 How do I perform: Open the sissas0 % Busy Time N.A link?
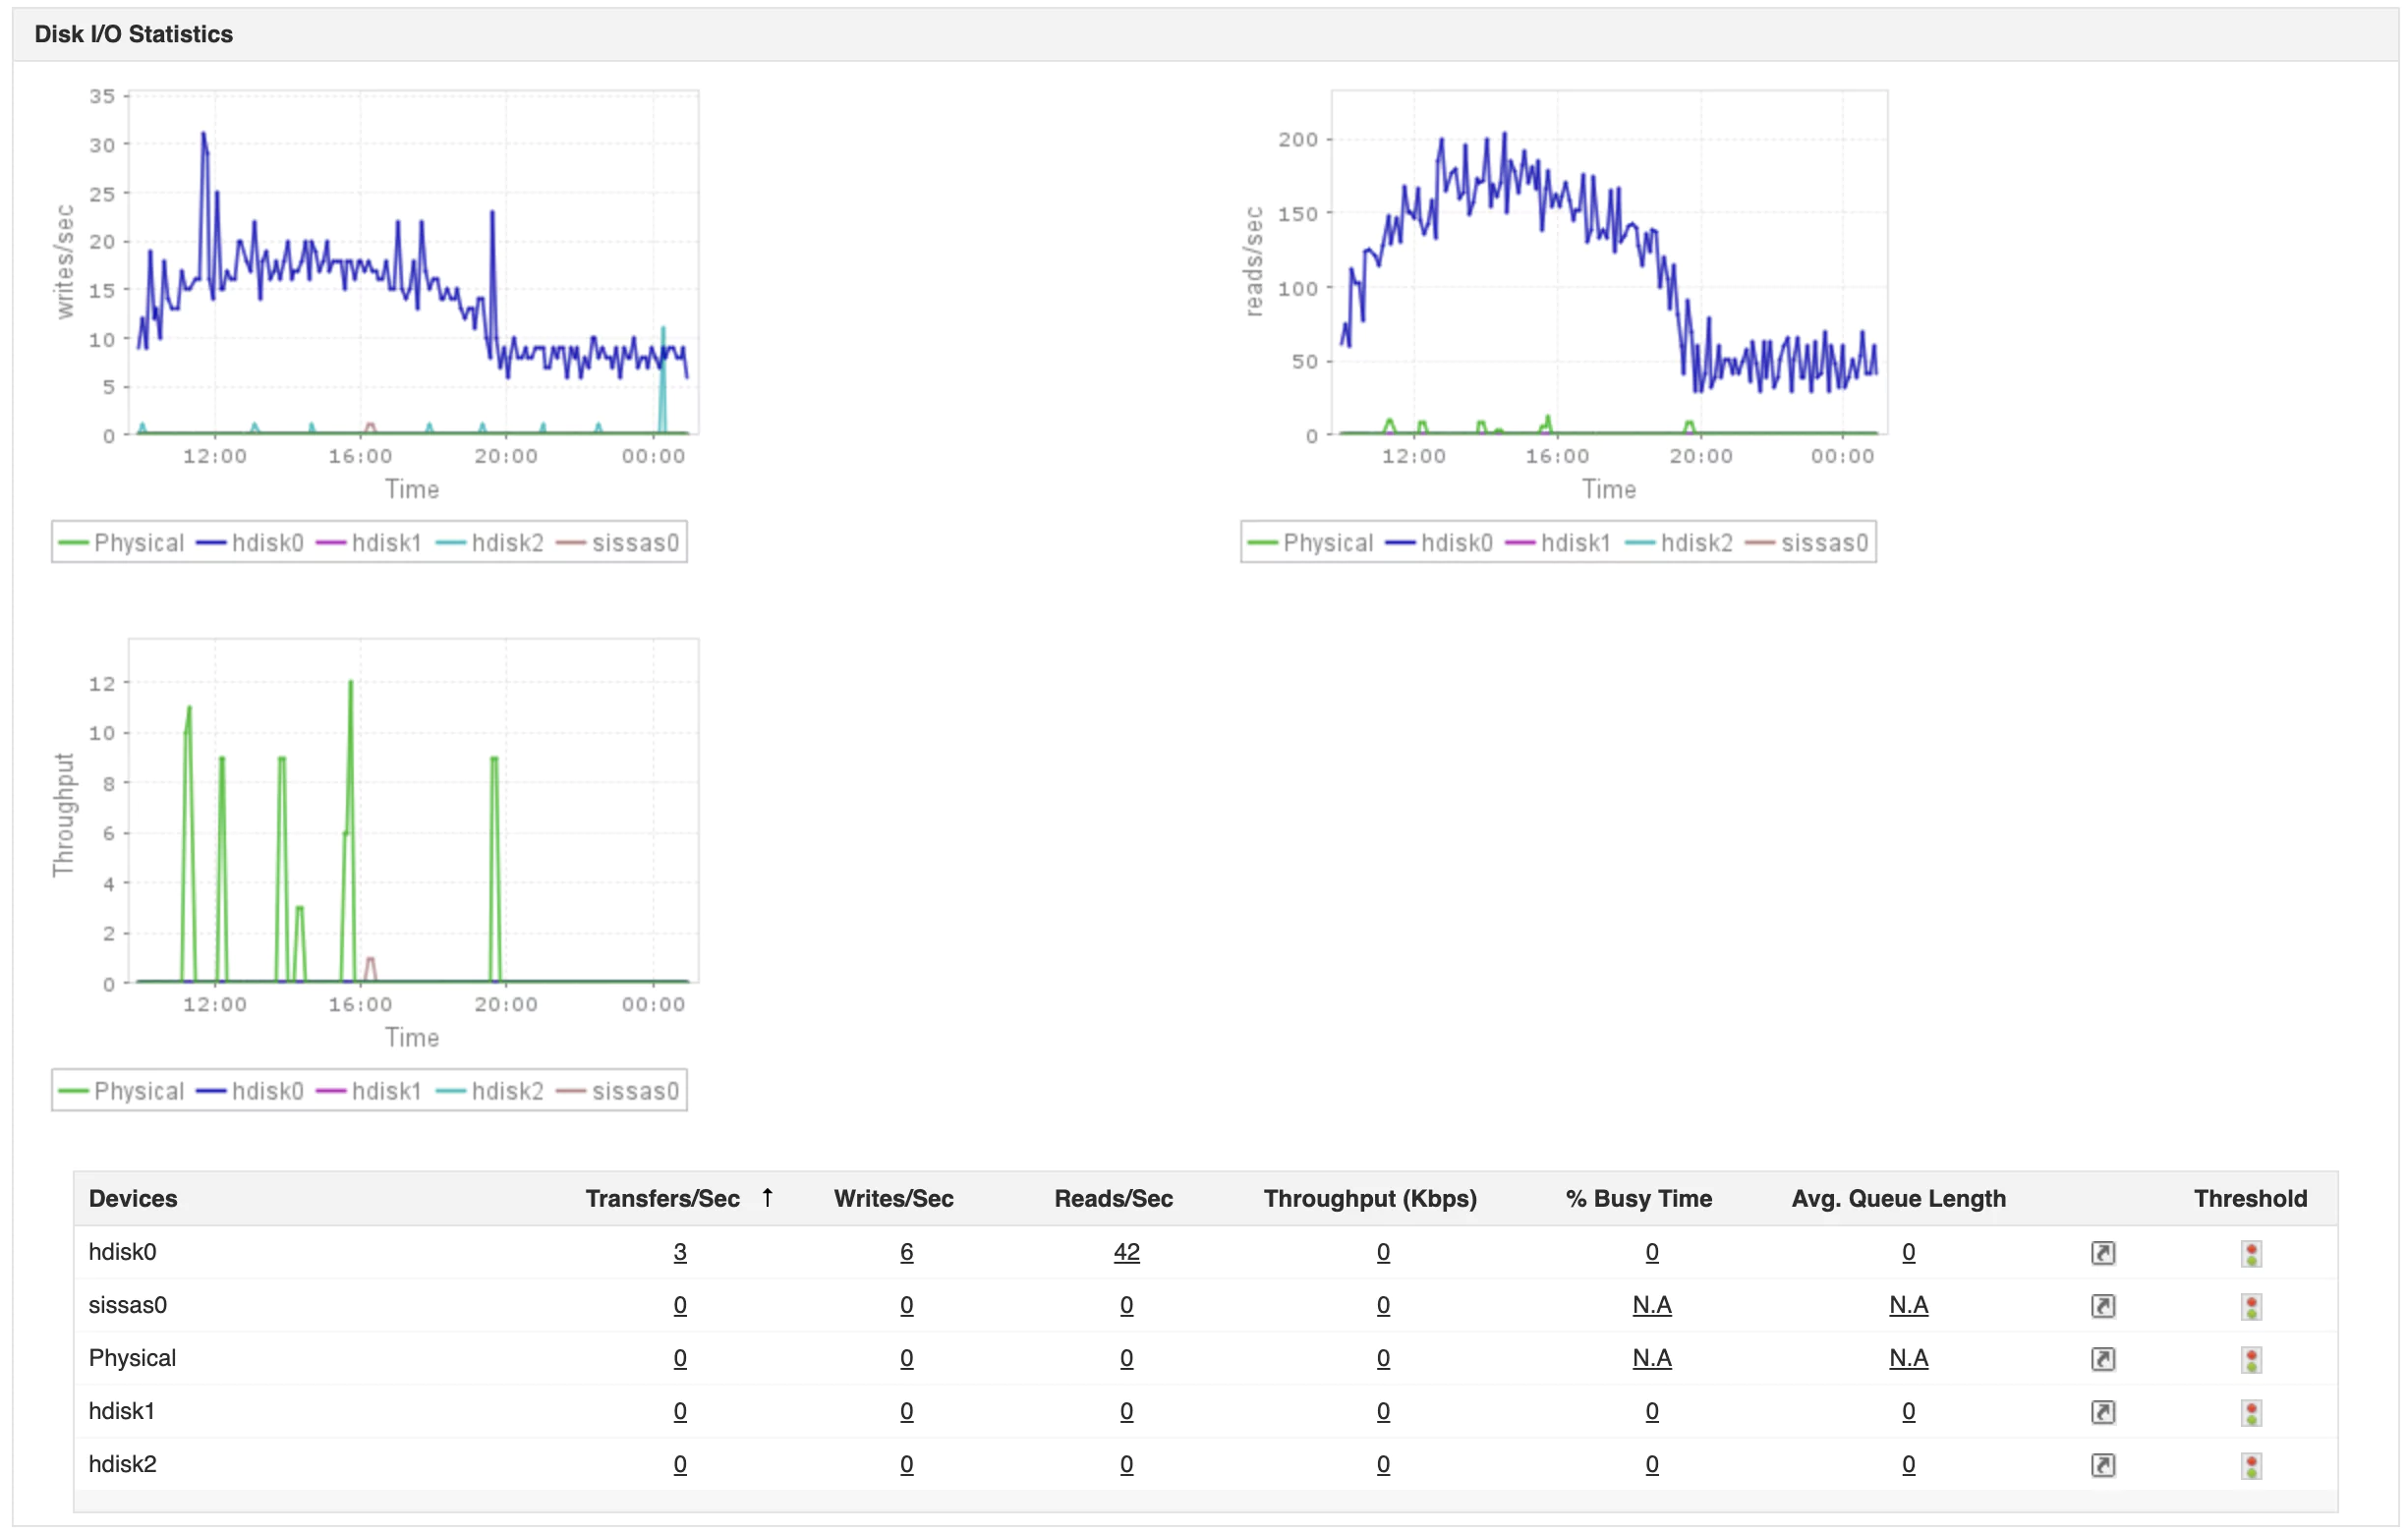tap(1651, 1305)
